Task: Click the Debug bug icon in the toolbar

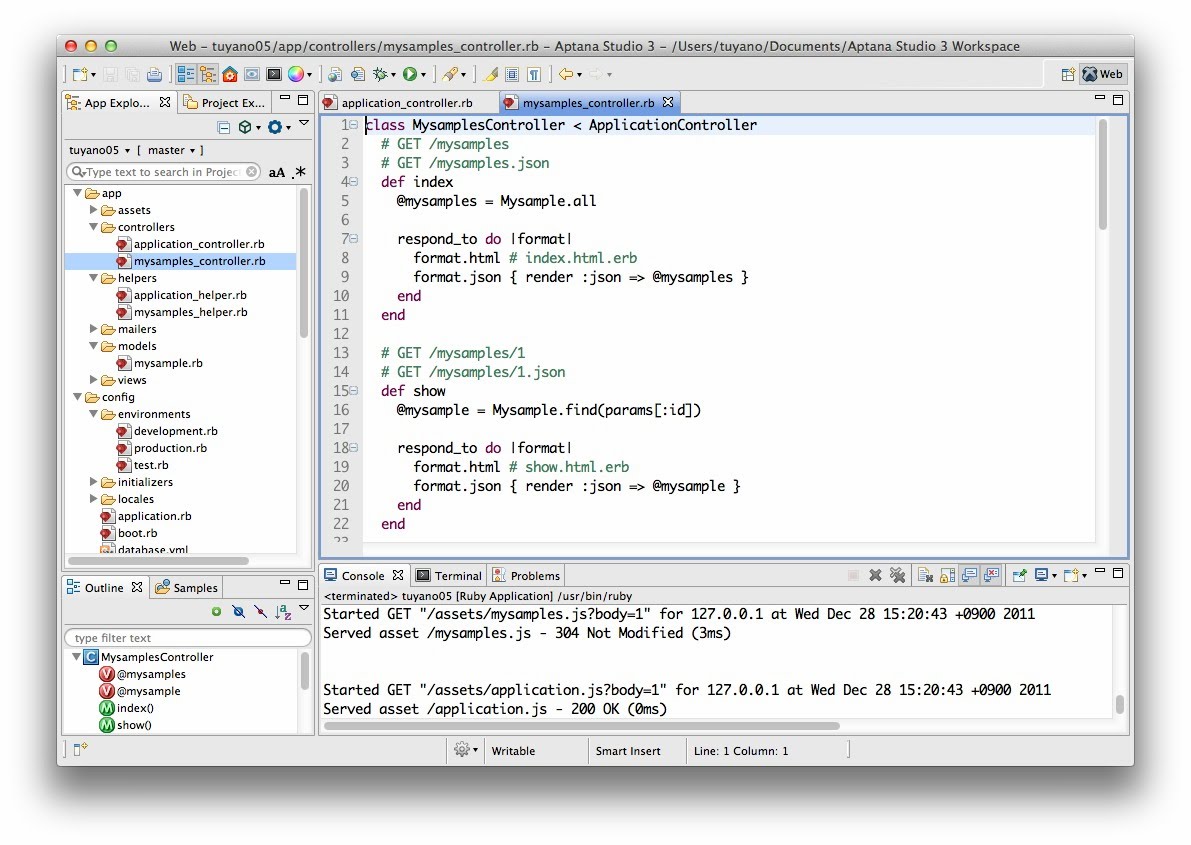Action: tap(380, 74)
